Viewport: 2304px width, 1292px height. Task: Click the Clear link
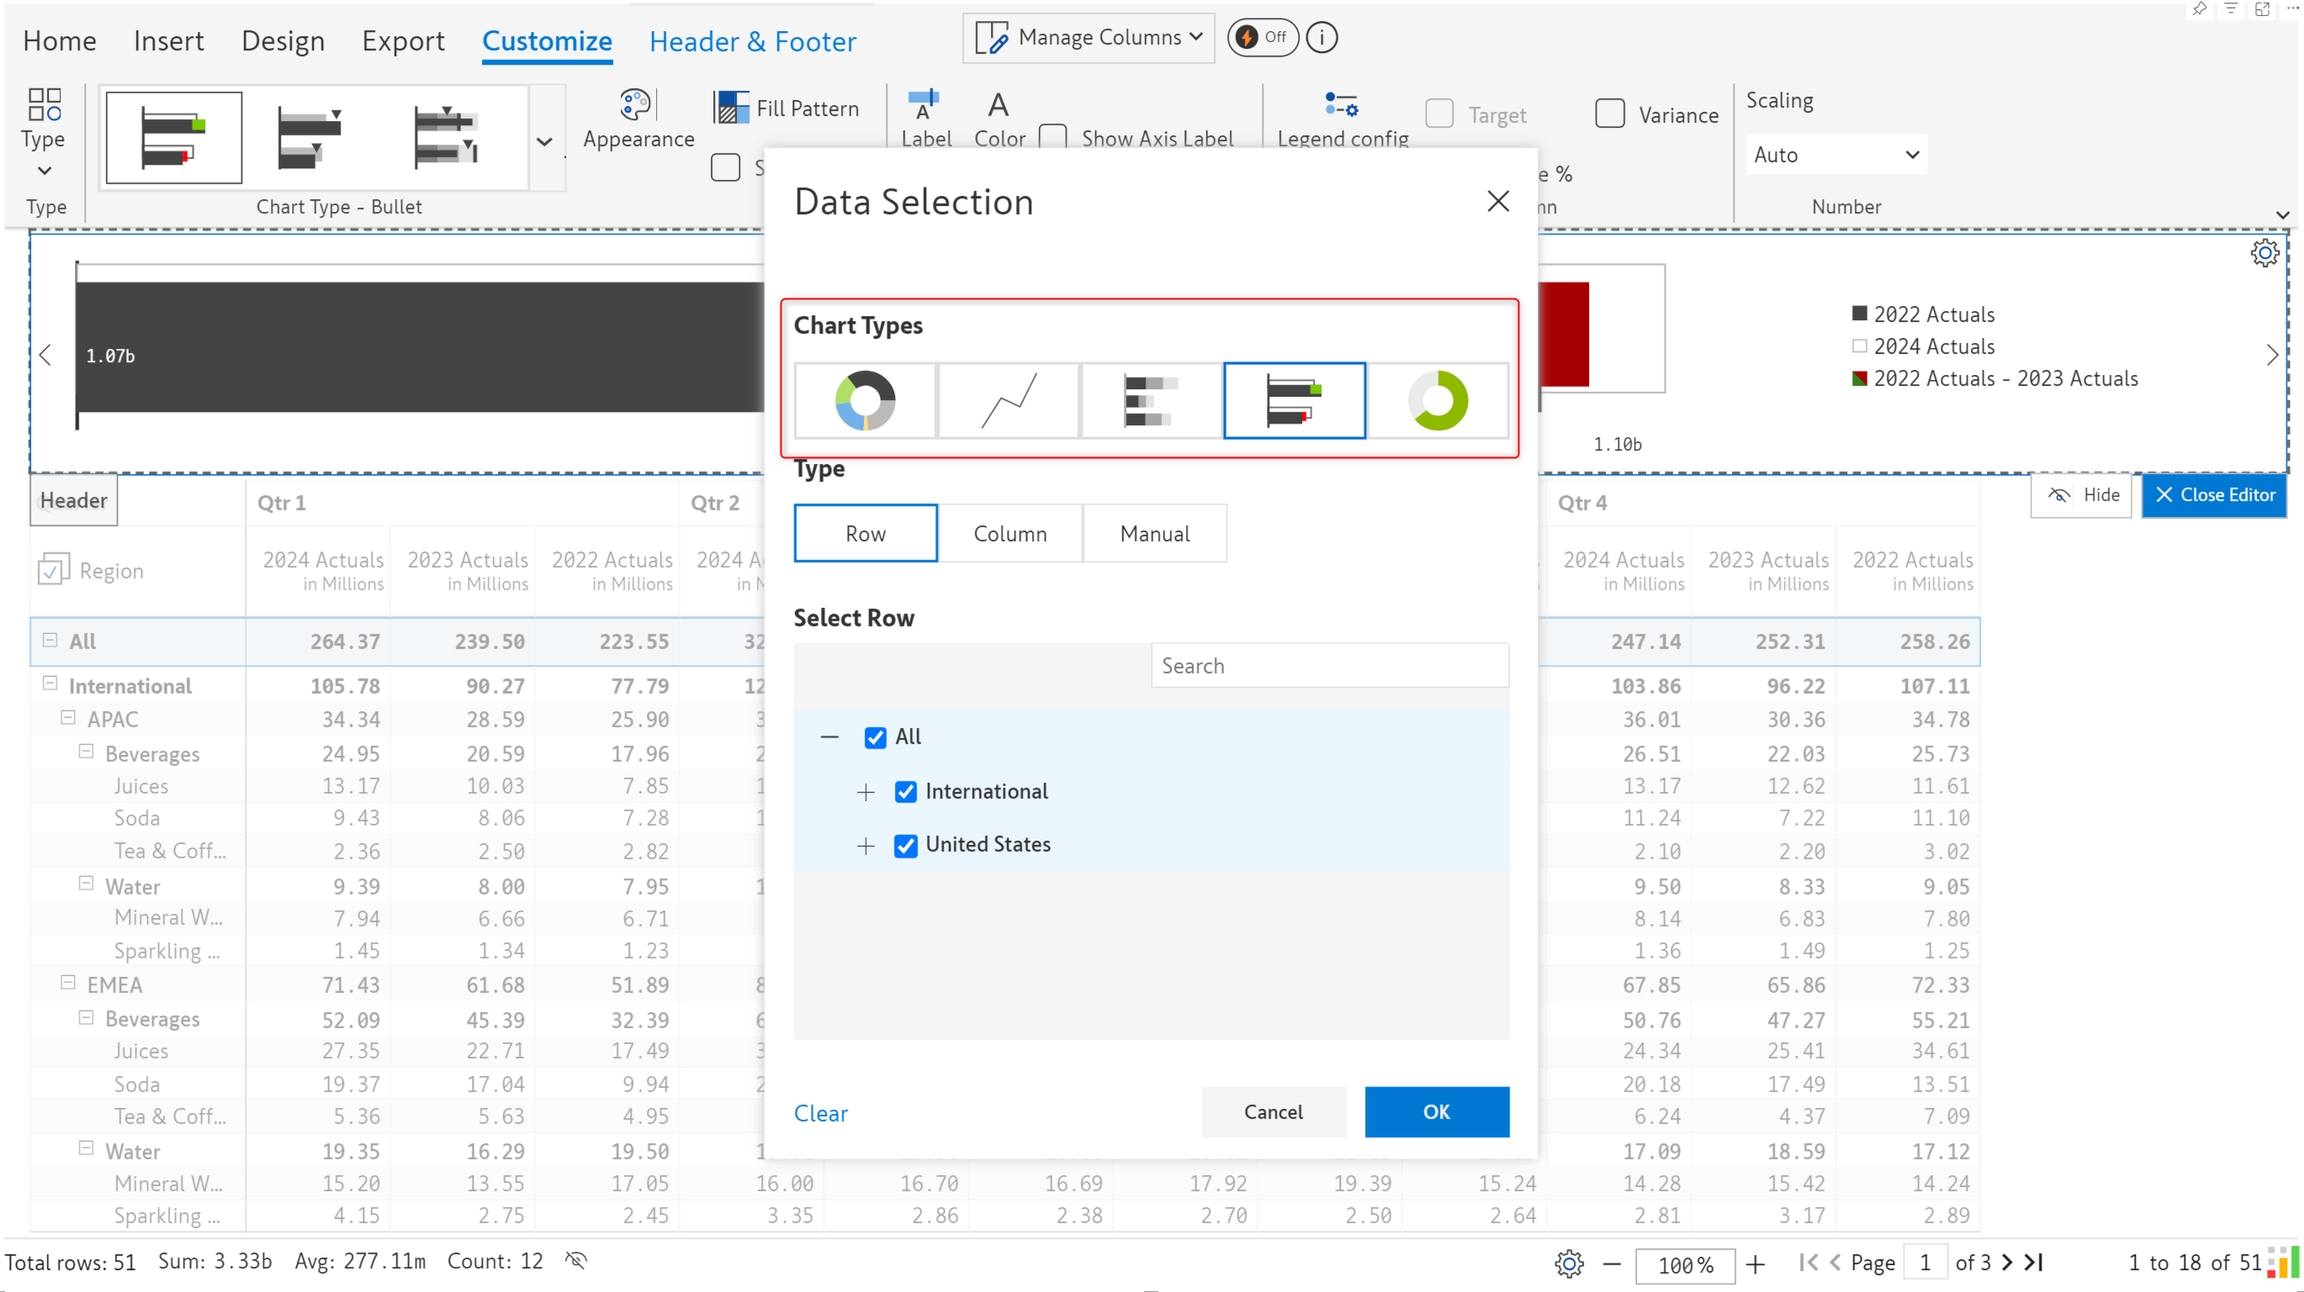pos(820,1113)
